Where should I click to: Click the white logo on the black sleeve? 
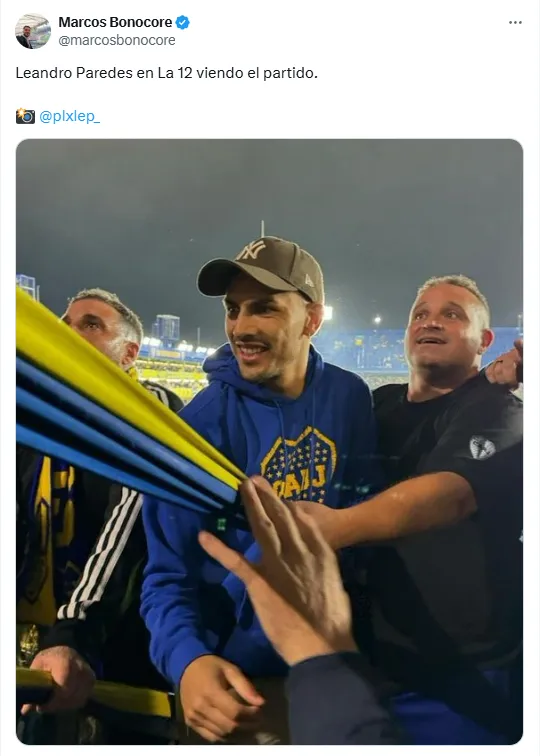pos(482,447)
